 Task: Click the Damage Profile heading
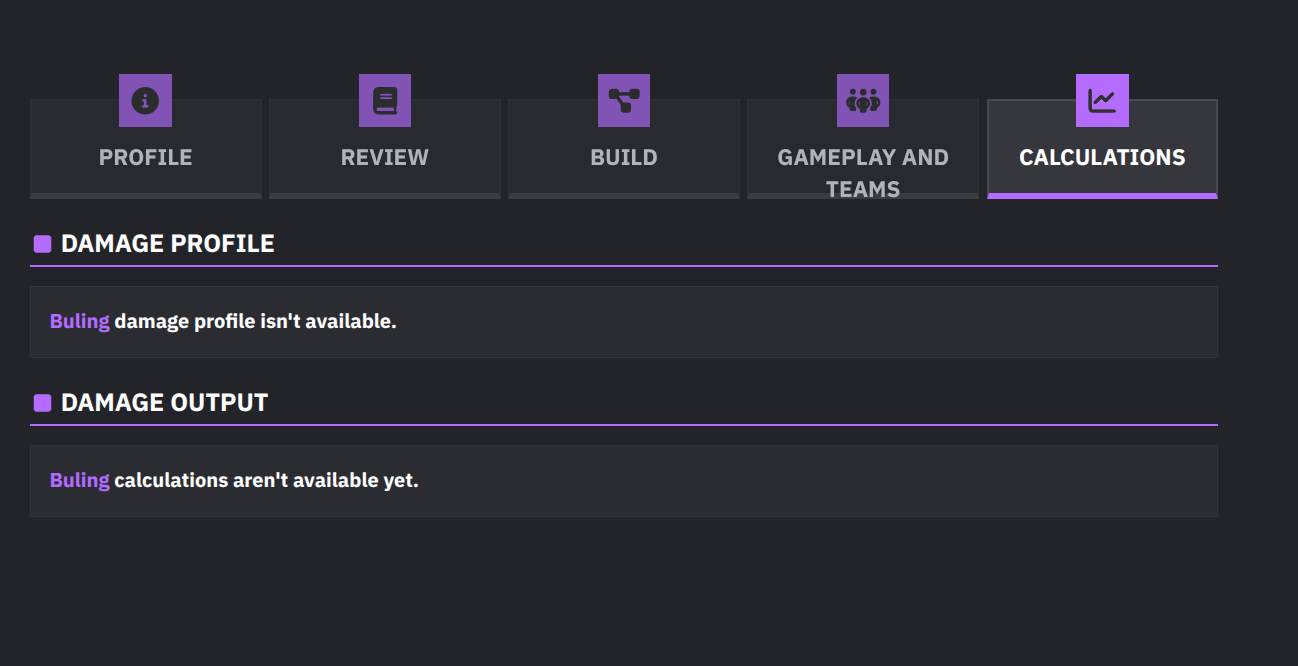pyautogui.click(x=167, y=244)
